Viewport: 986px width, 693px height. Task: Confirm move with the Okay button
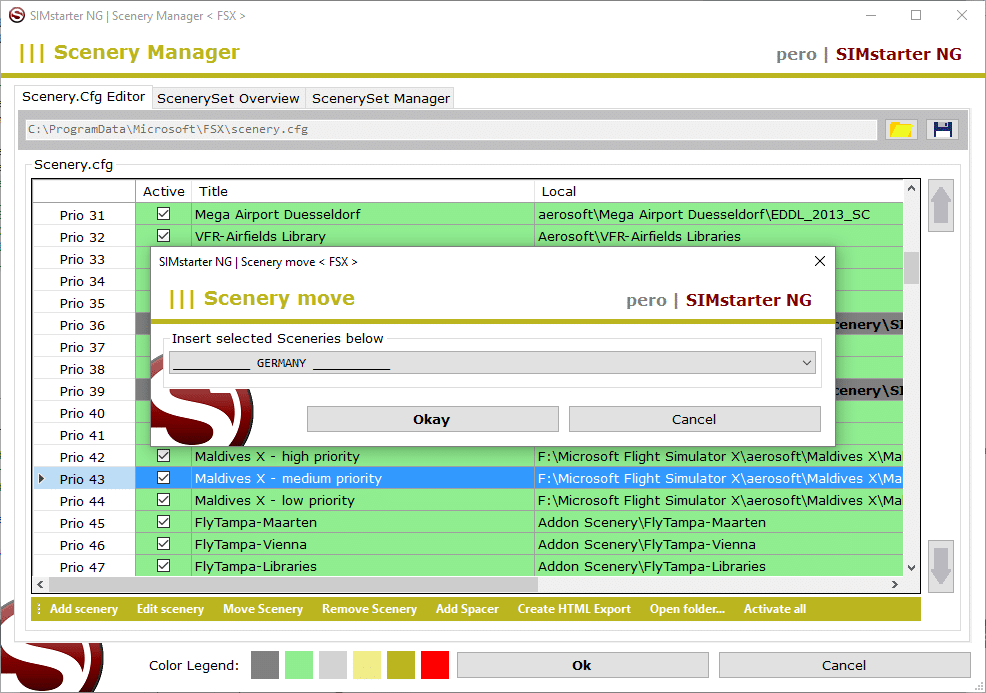point(432,419)
